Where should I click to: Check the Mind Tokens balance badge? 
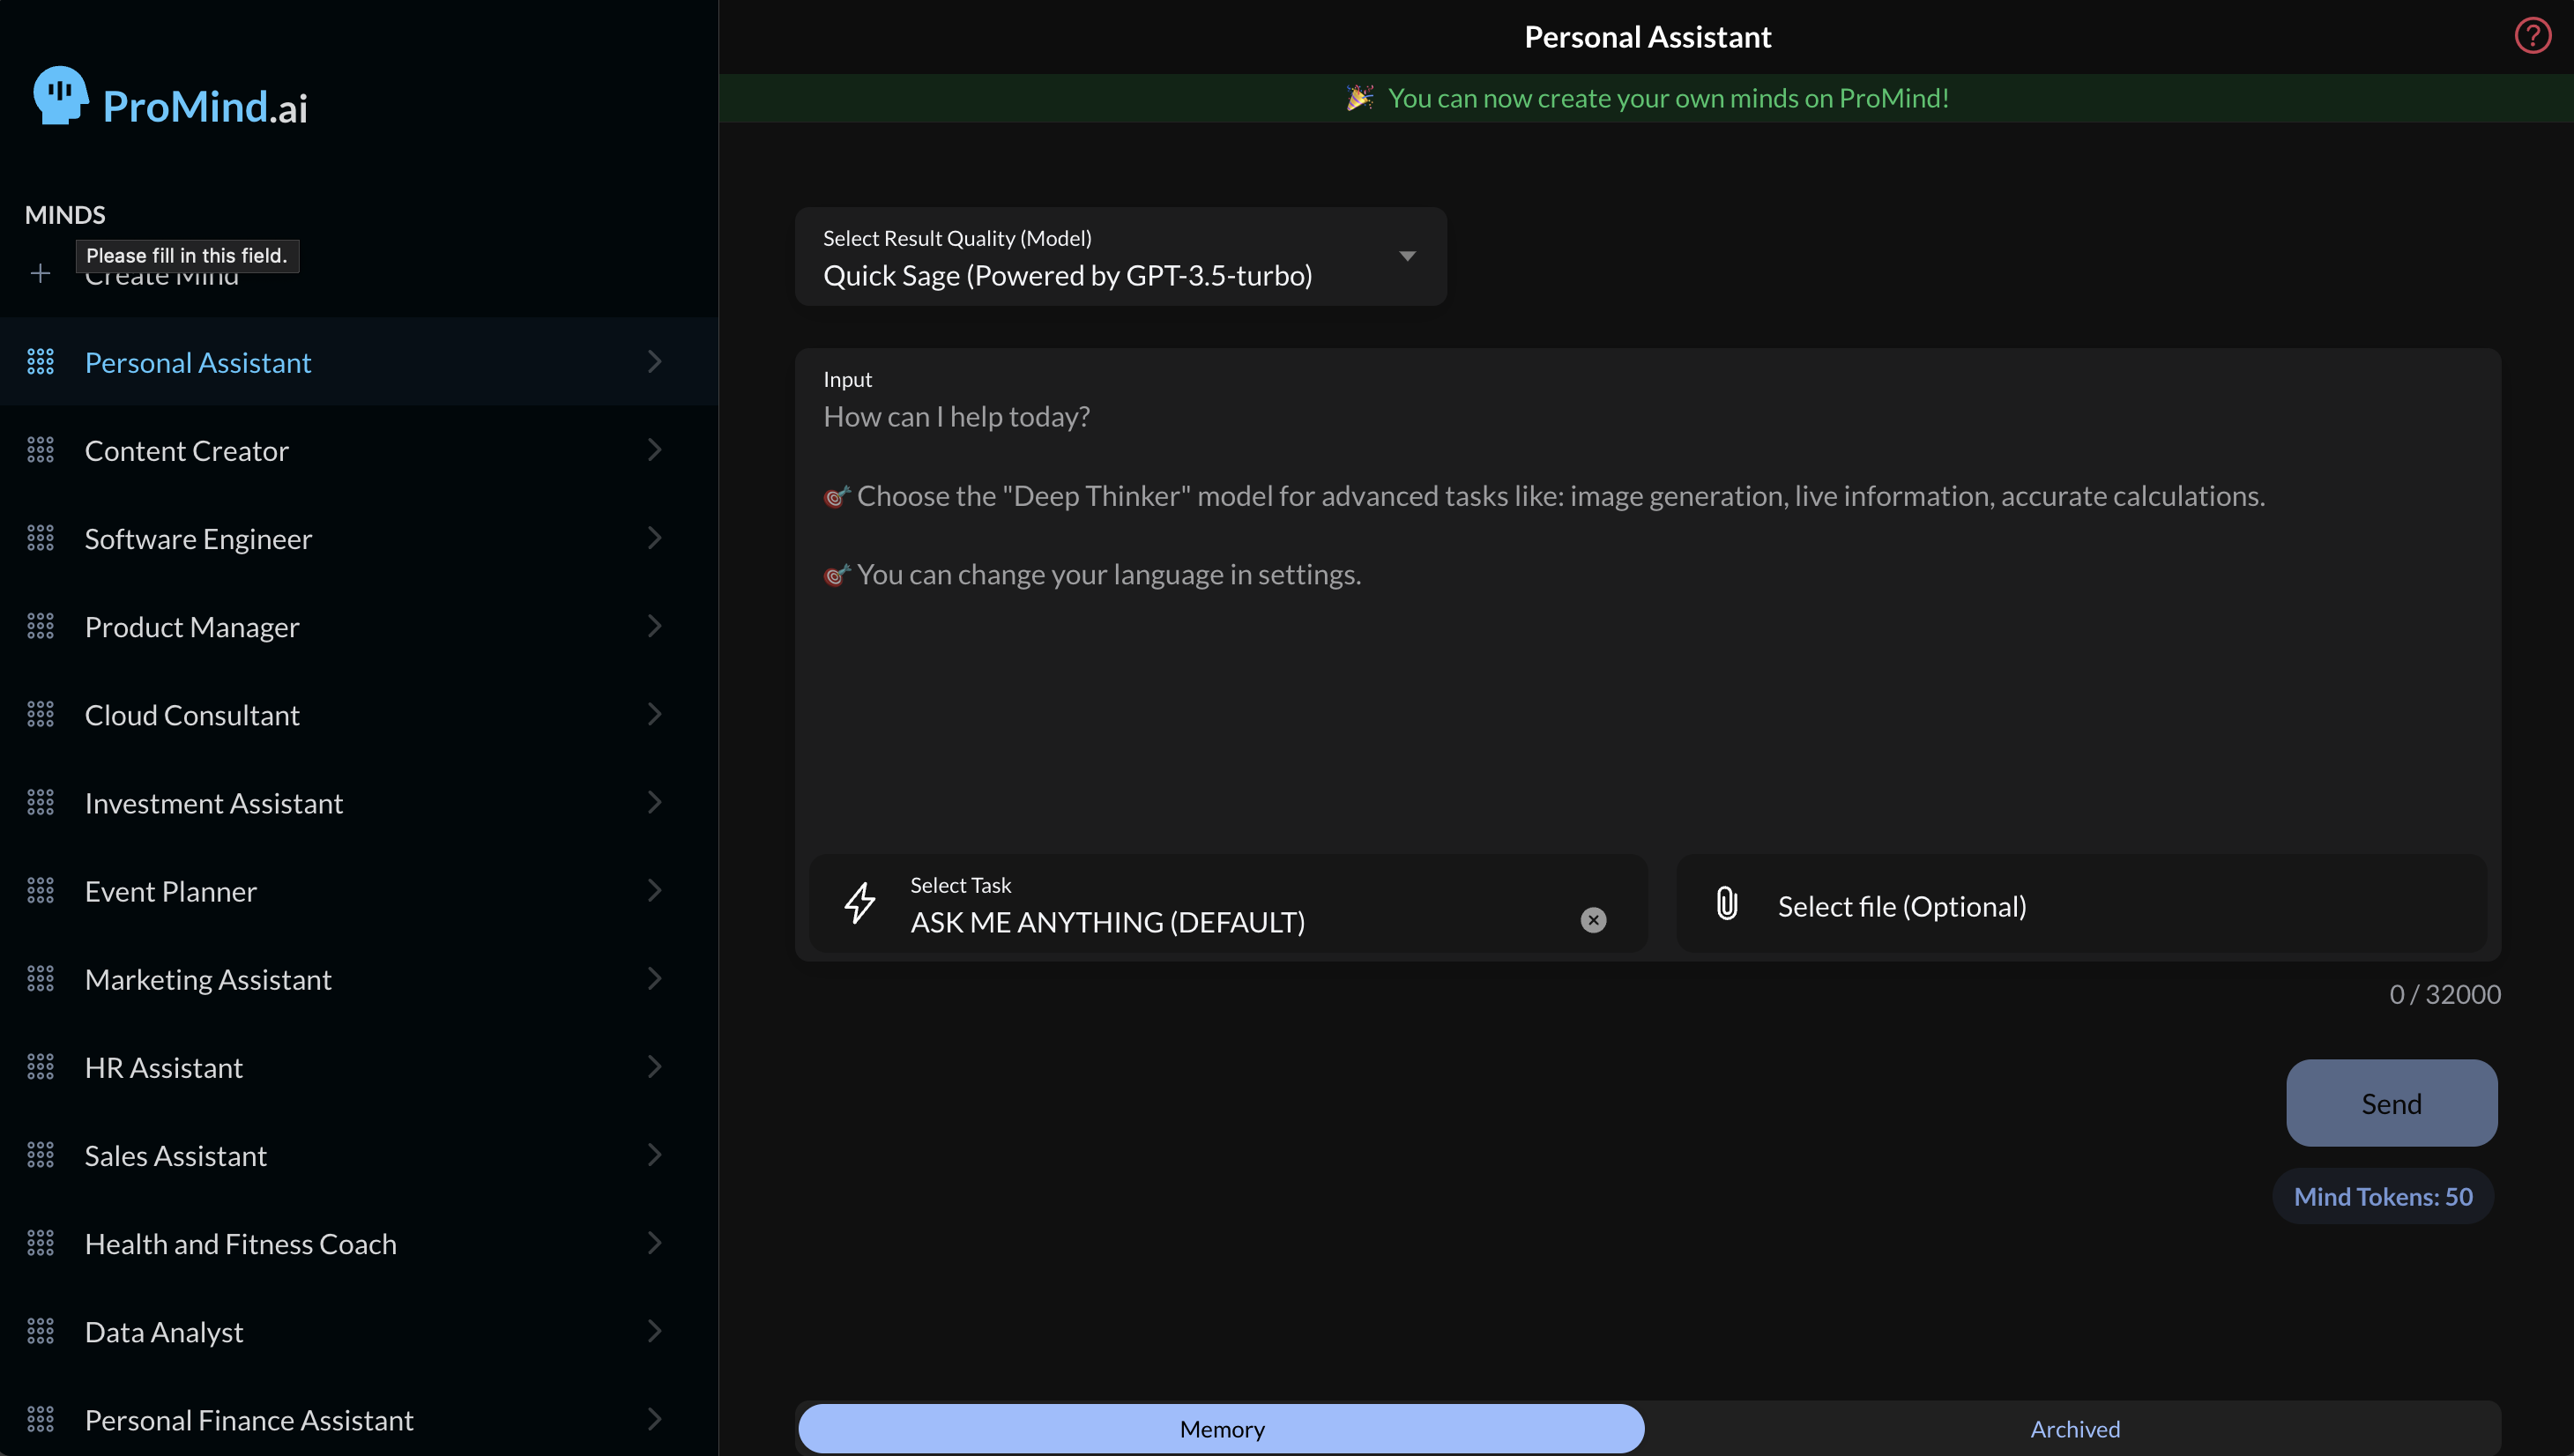coord(2383,1195)
